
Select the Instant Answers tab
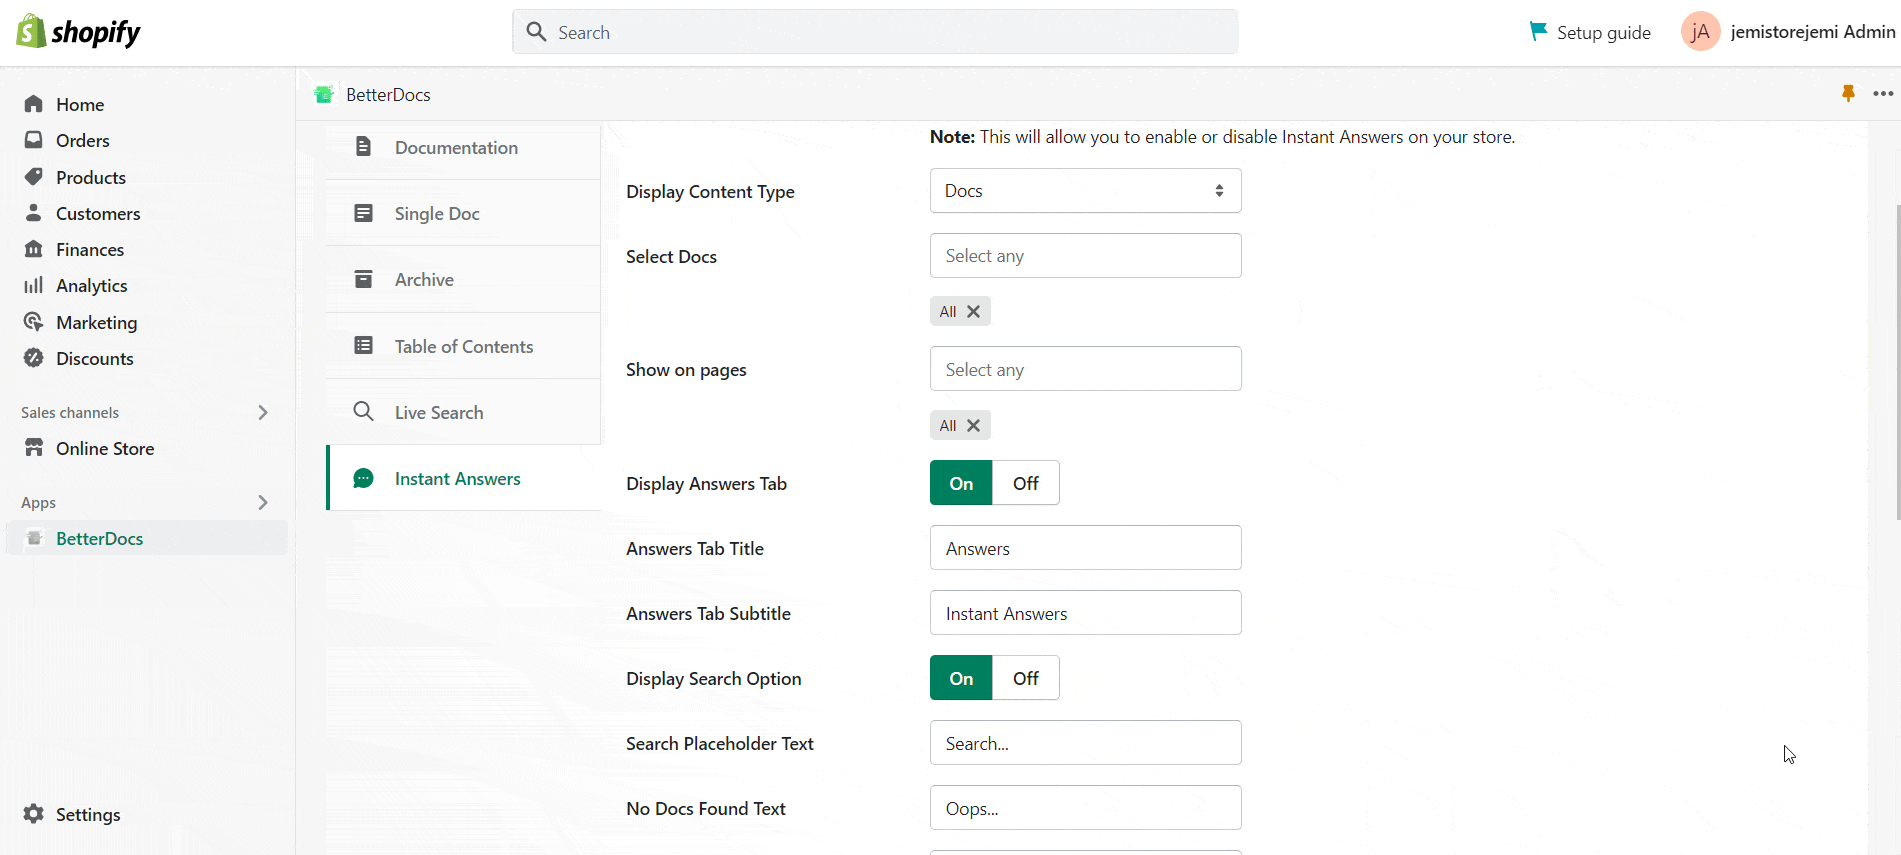[463, 478]
